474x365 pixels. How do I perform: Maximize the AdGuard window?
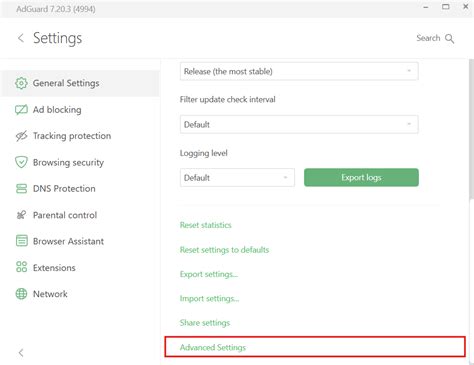tap(446, 7)
